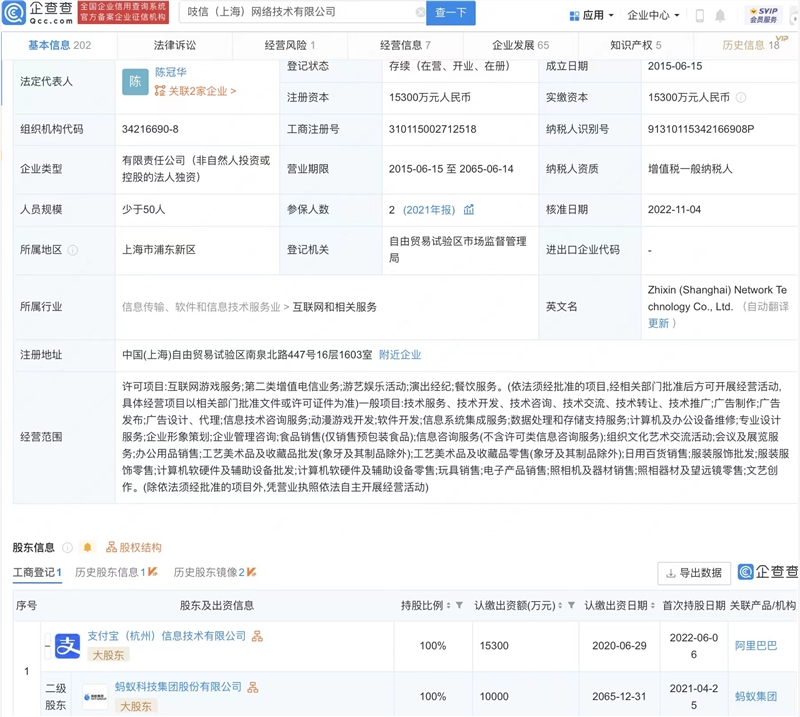800x717 pixels.
Task: Click the 上海市浦东新区 region value
Action: (159, 250)
